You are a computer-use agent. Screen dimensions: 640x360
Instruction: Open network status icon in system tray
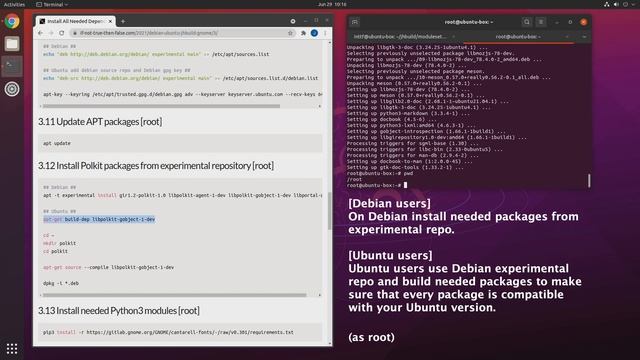coord(607,4)
